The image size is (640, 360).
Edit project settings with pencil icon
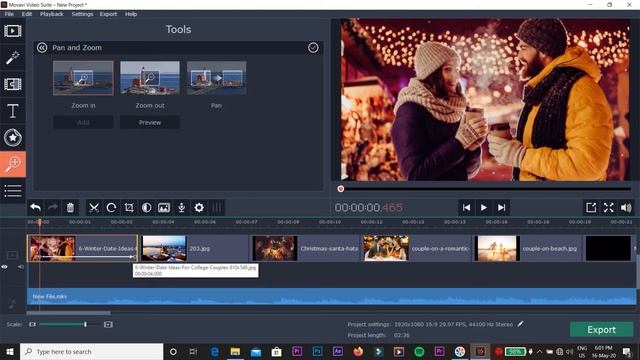pyautogui.click(x=520, y=324)
